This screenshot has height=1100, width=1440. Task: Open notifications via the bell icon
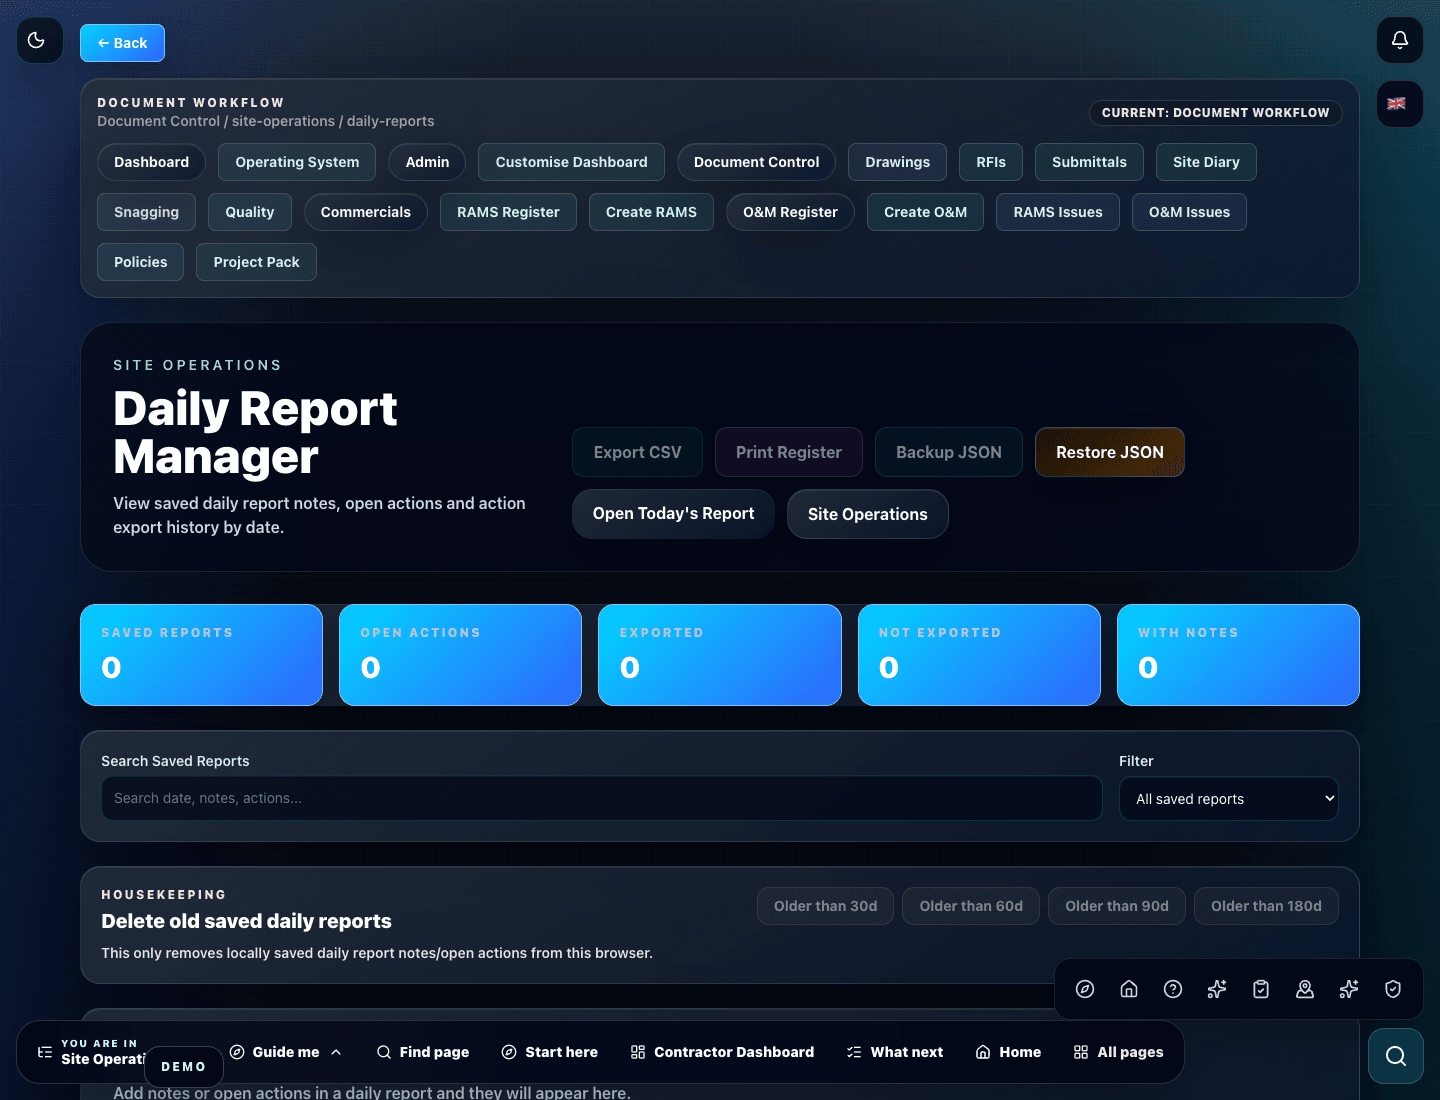pos(1400,40)
